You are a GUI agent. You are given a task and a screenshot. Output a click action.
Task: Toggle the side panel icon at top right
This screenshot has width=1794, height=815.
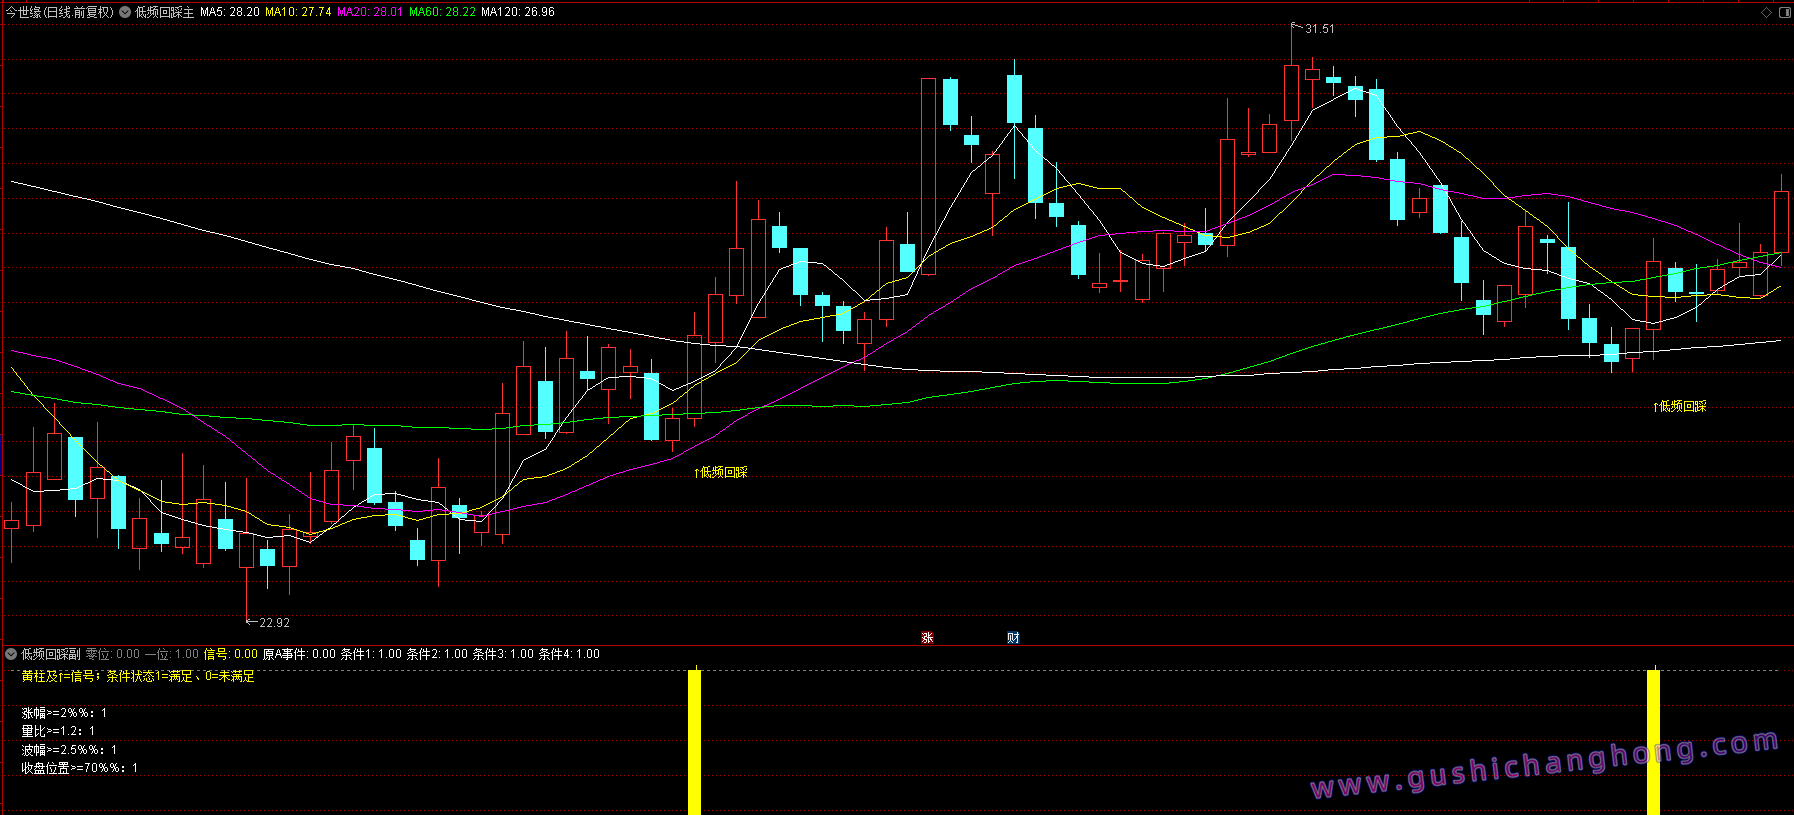pos(1785,12)
